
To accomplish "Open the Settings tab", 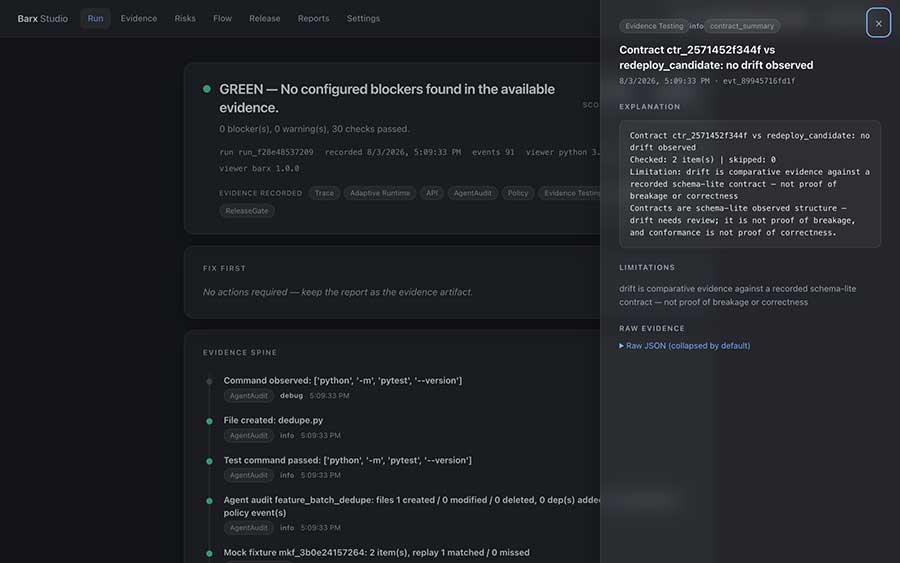I will [x=363, y=18].
